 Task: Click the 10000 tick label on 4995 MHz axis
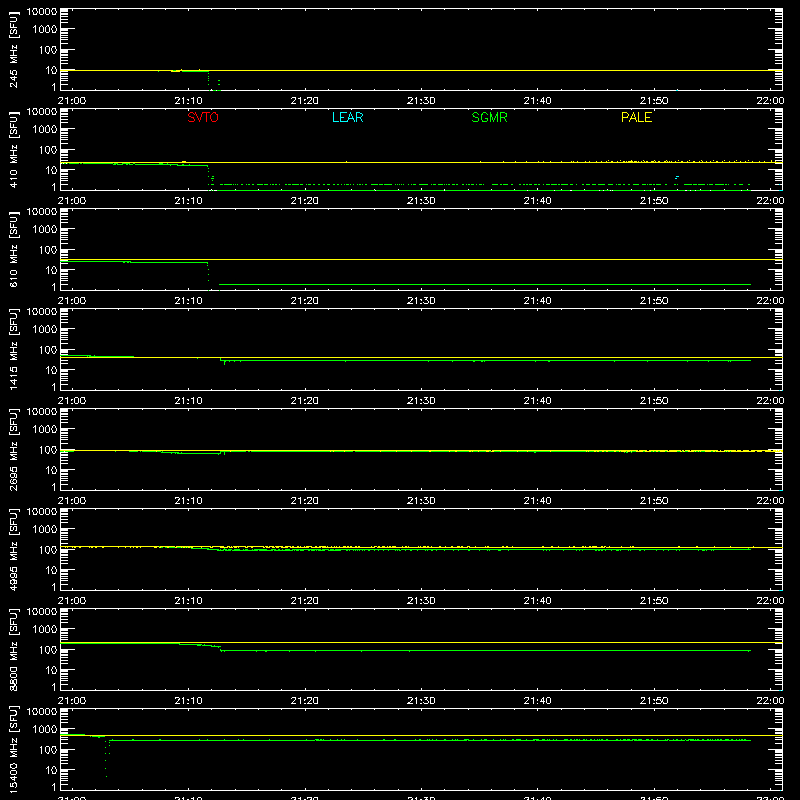coord(42,512)
